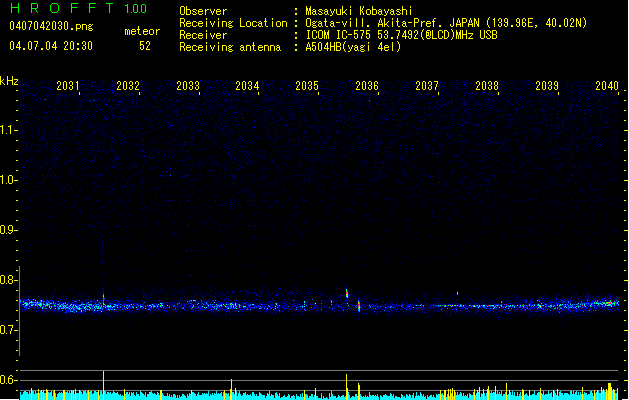The image size is (629, 400).
Task: Select the observer name Masayuki Kobayashi
Action: click(359, 11)
